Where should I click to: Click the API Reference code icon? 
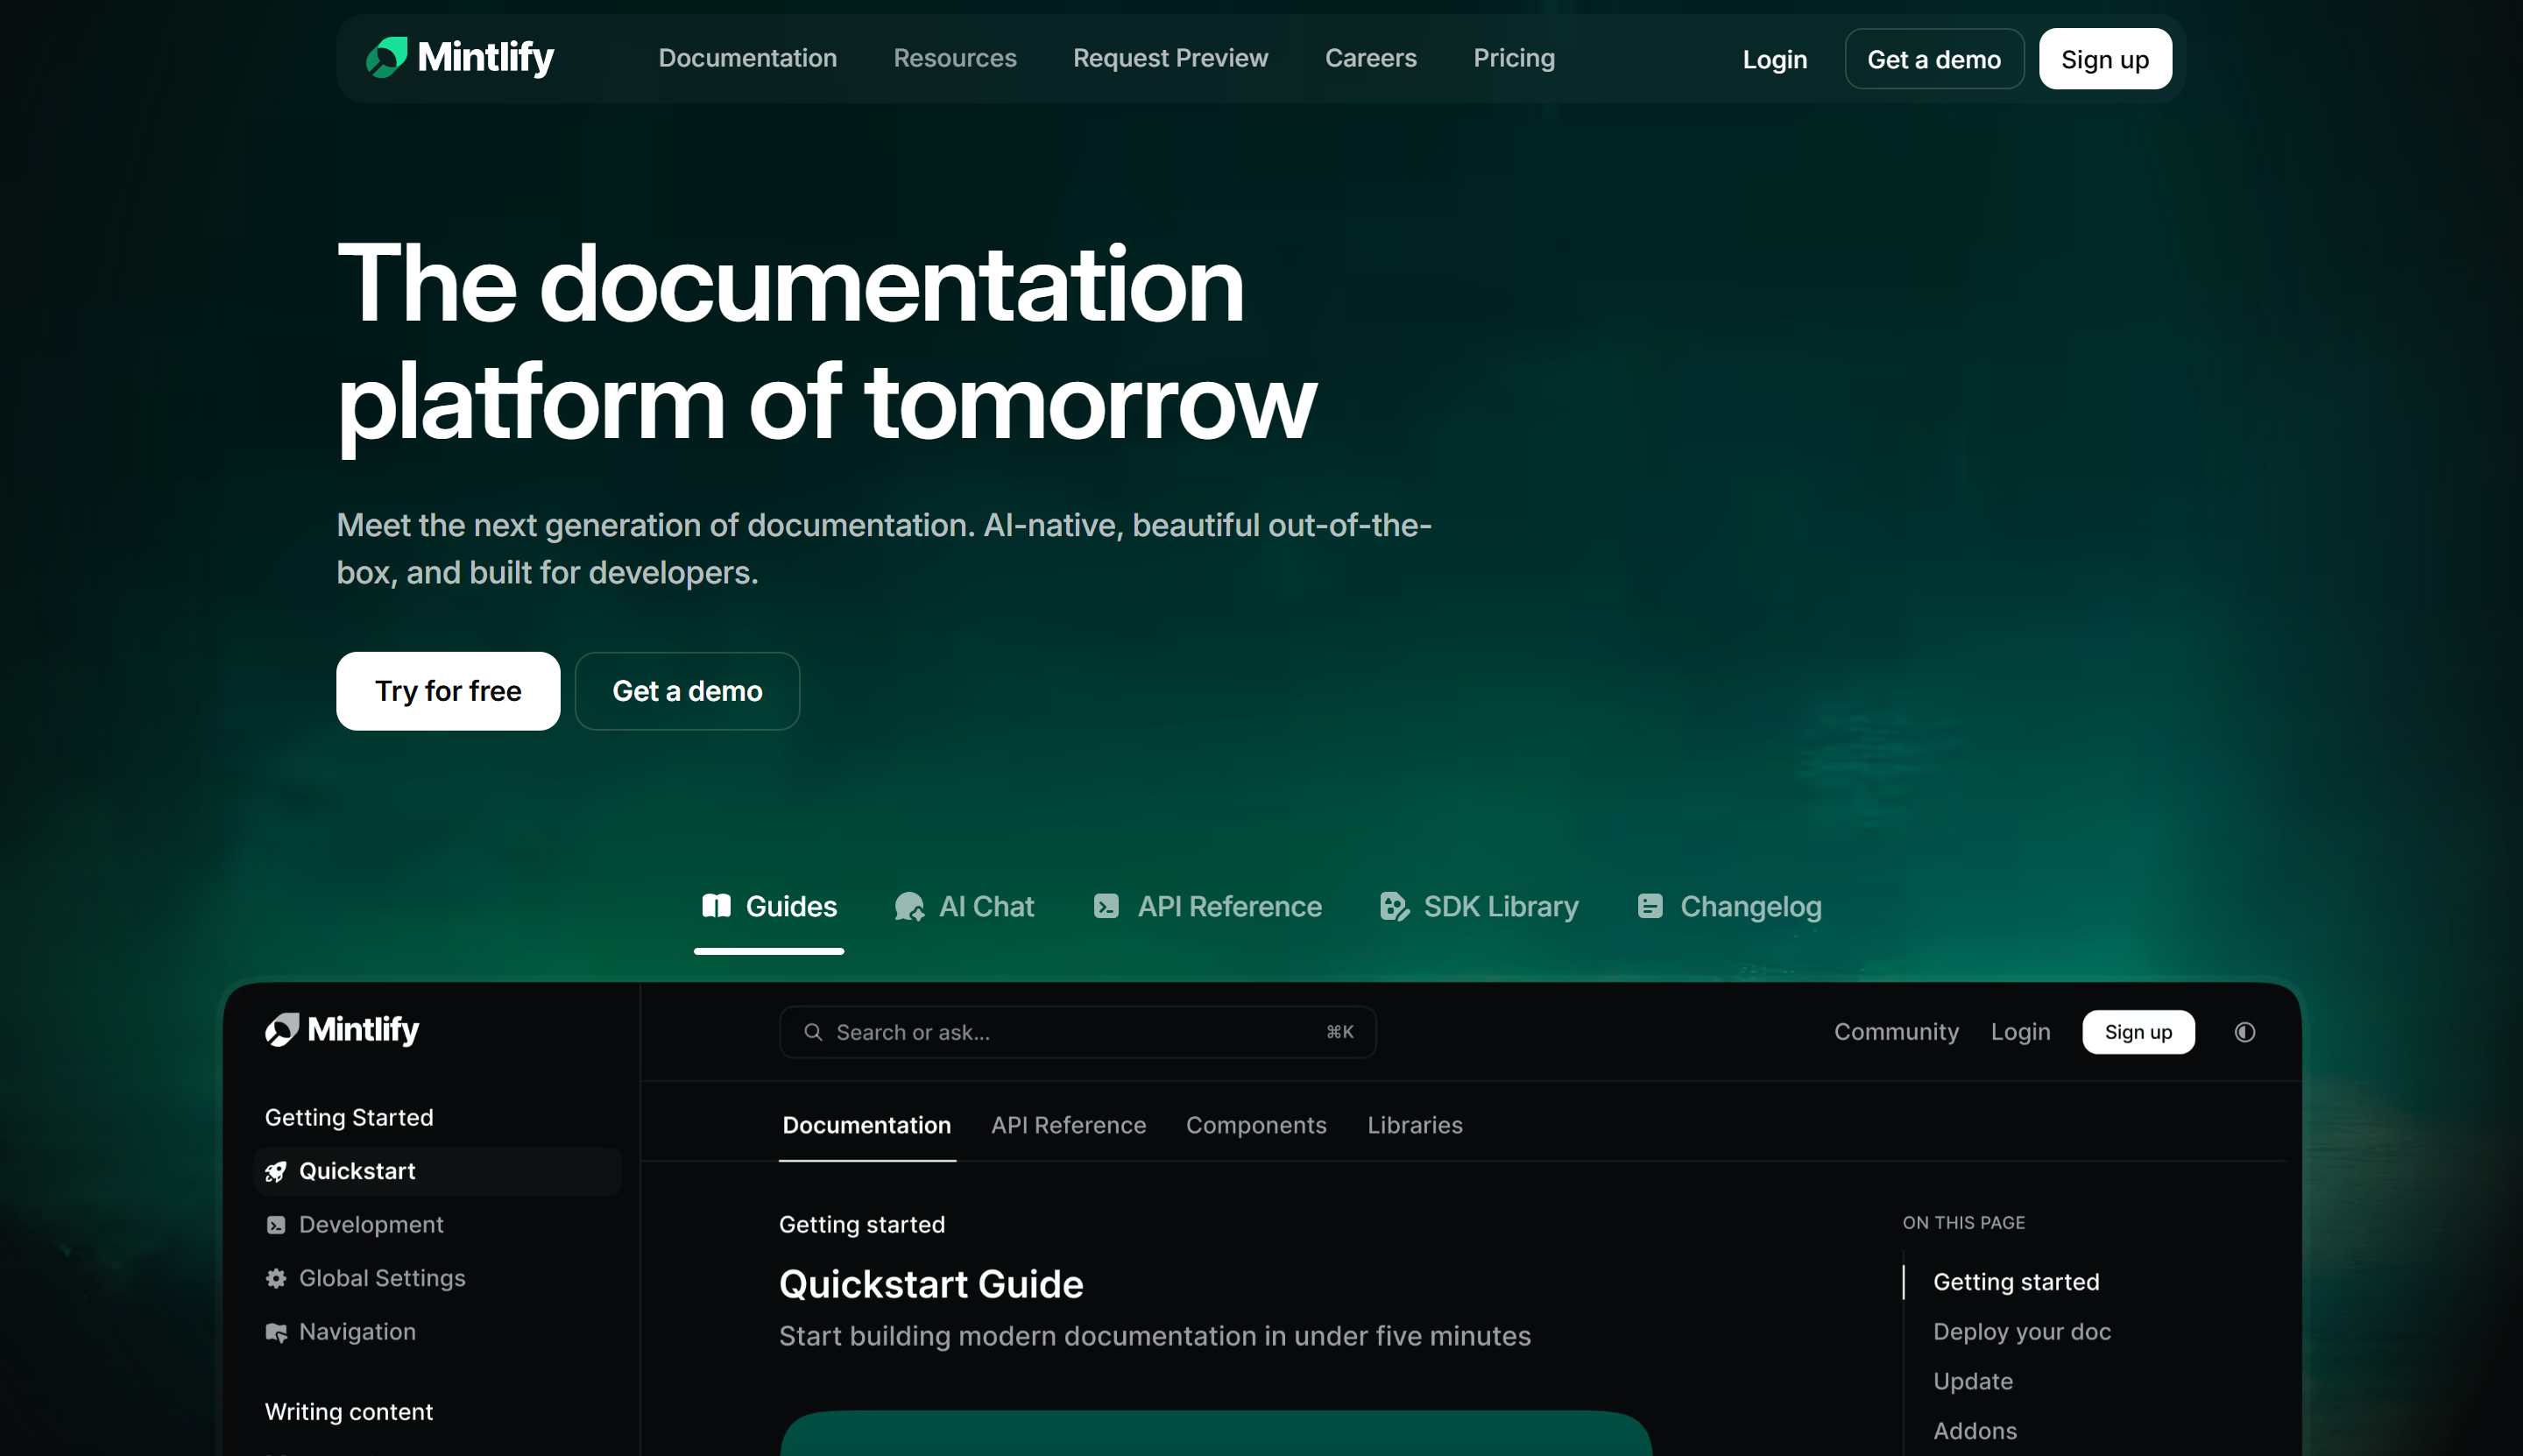[x=1106, y=906]
